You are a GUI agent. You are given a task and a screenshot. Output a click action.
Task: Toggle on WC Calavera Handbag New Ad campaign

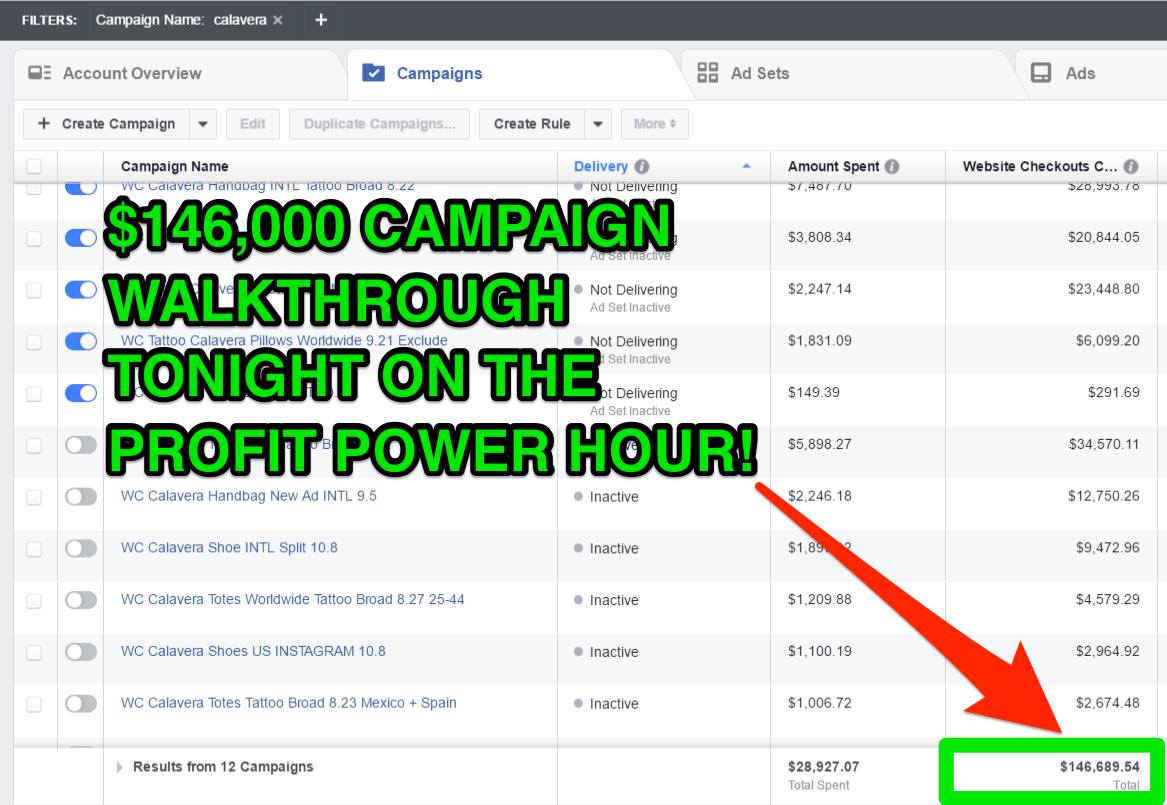point(81,496)
